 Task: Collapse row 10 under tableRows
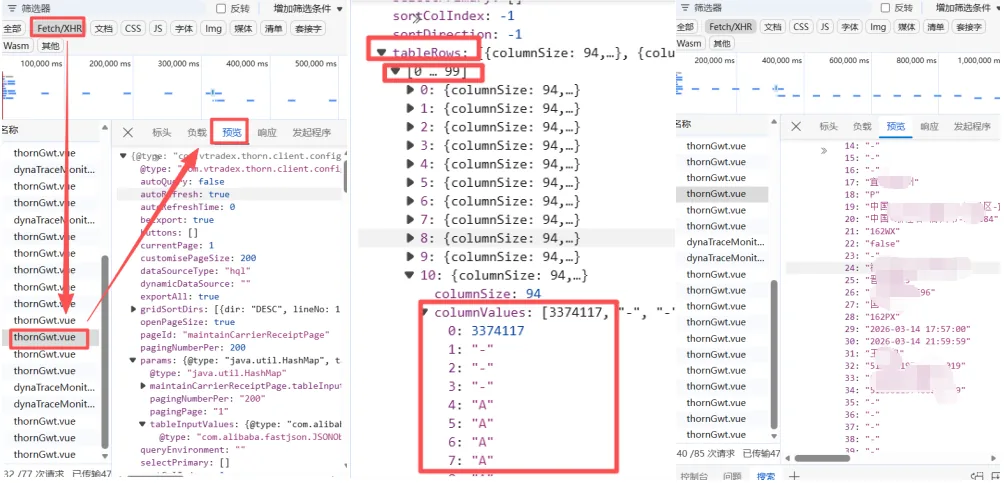410,275
